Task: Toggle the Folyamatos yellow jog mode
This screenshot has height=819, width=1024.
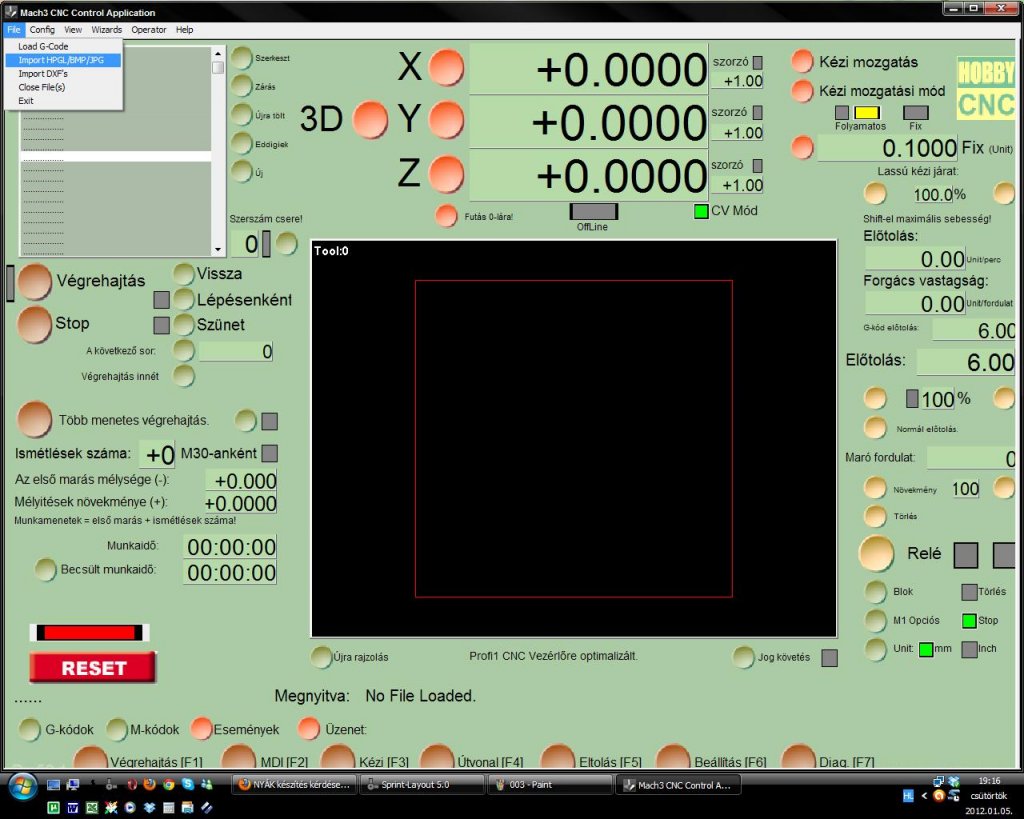Action: click(x=867, y=112)
